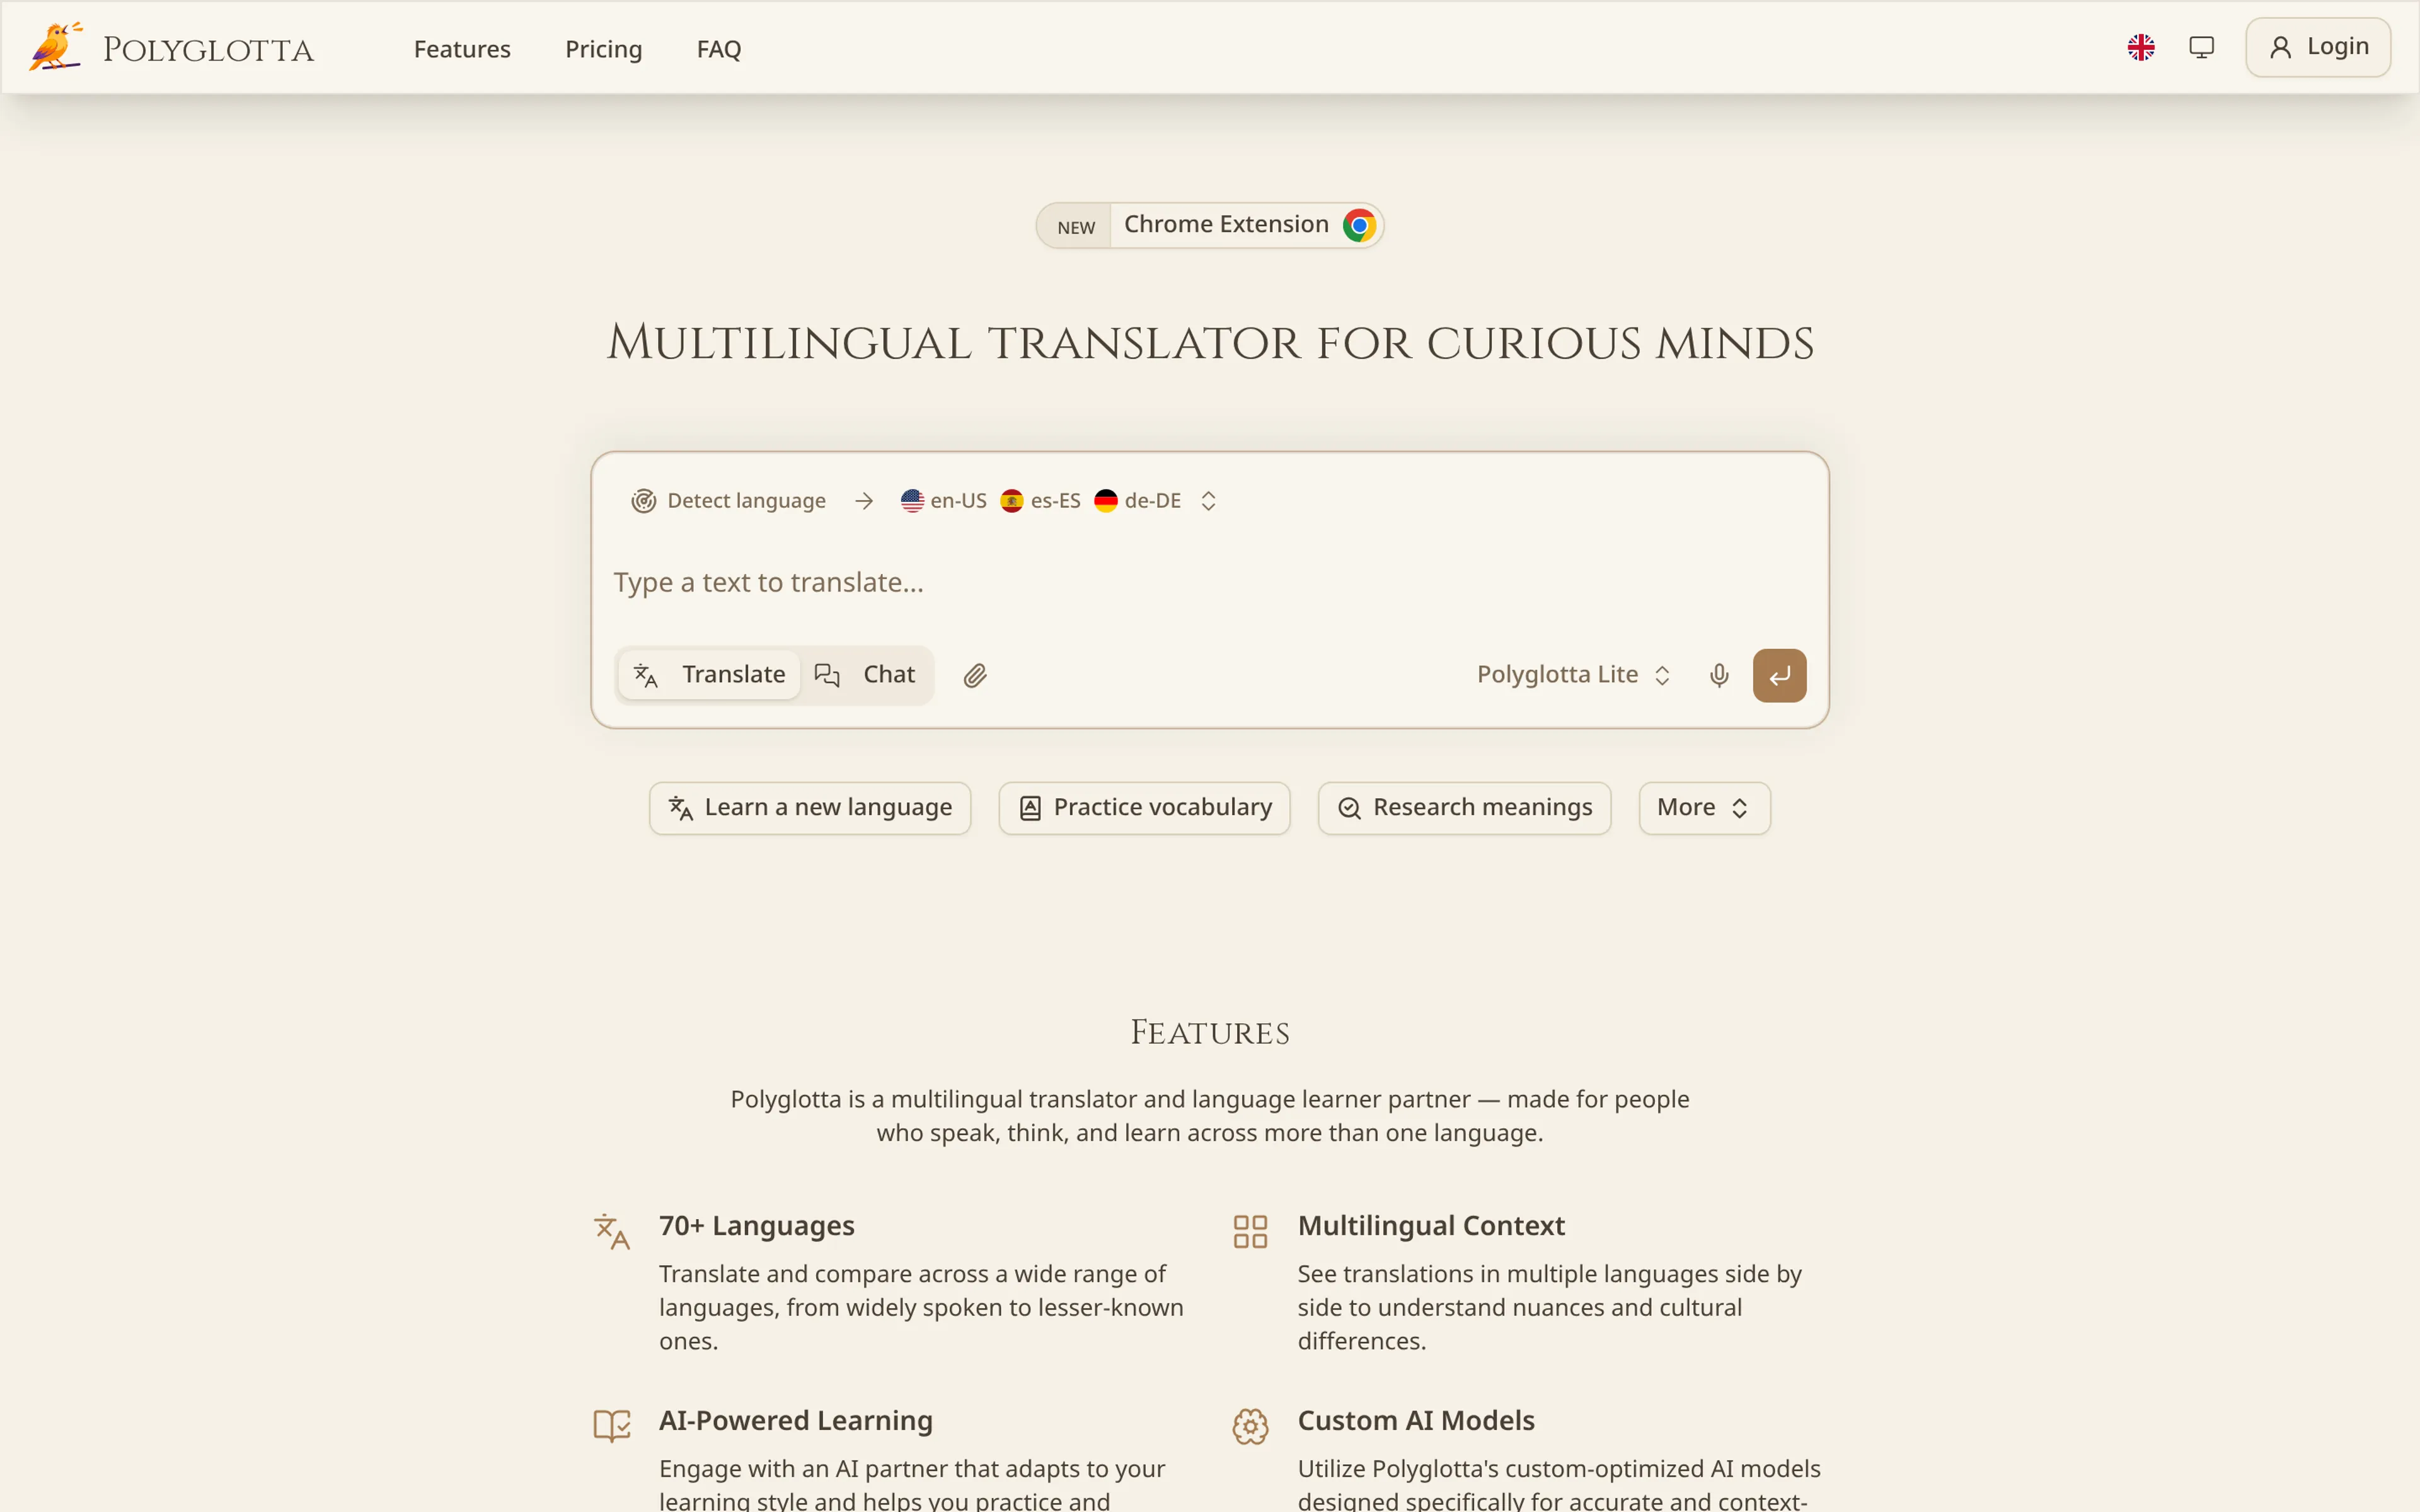Focus the 'Type a text to translate' field
Image resolution: width=2420 pixels, height=1512 pixels.
[1209, 583]
